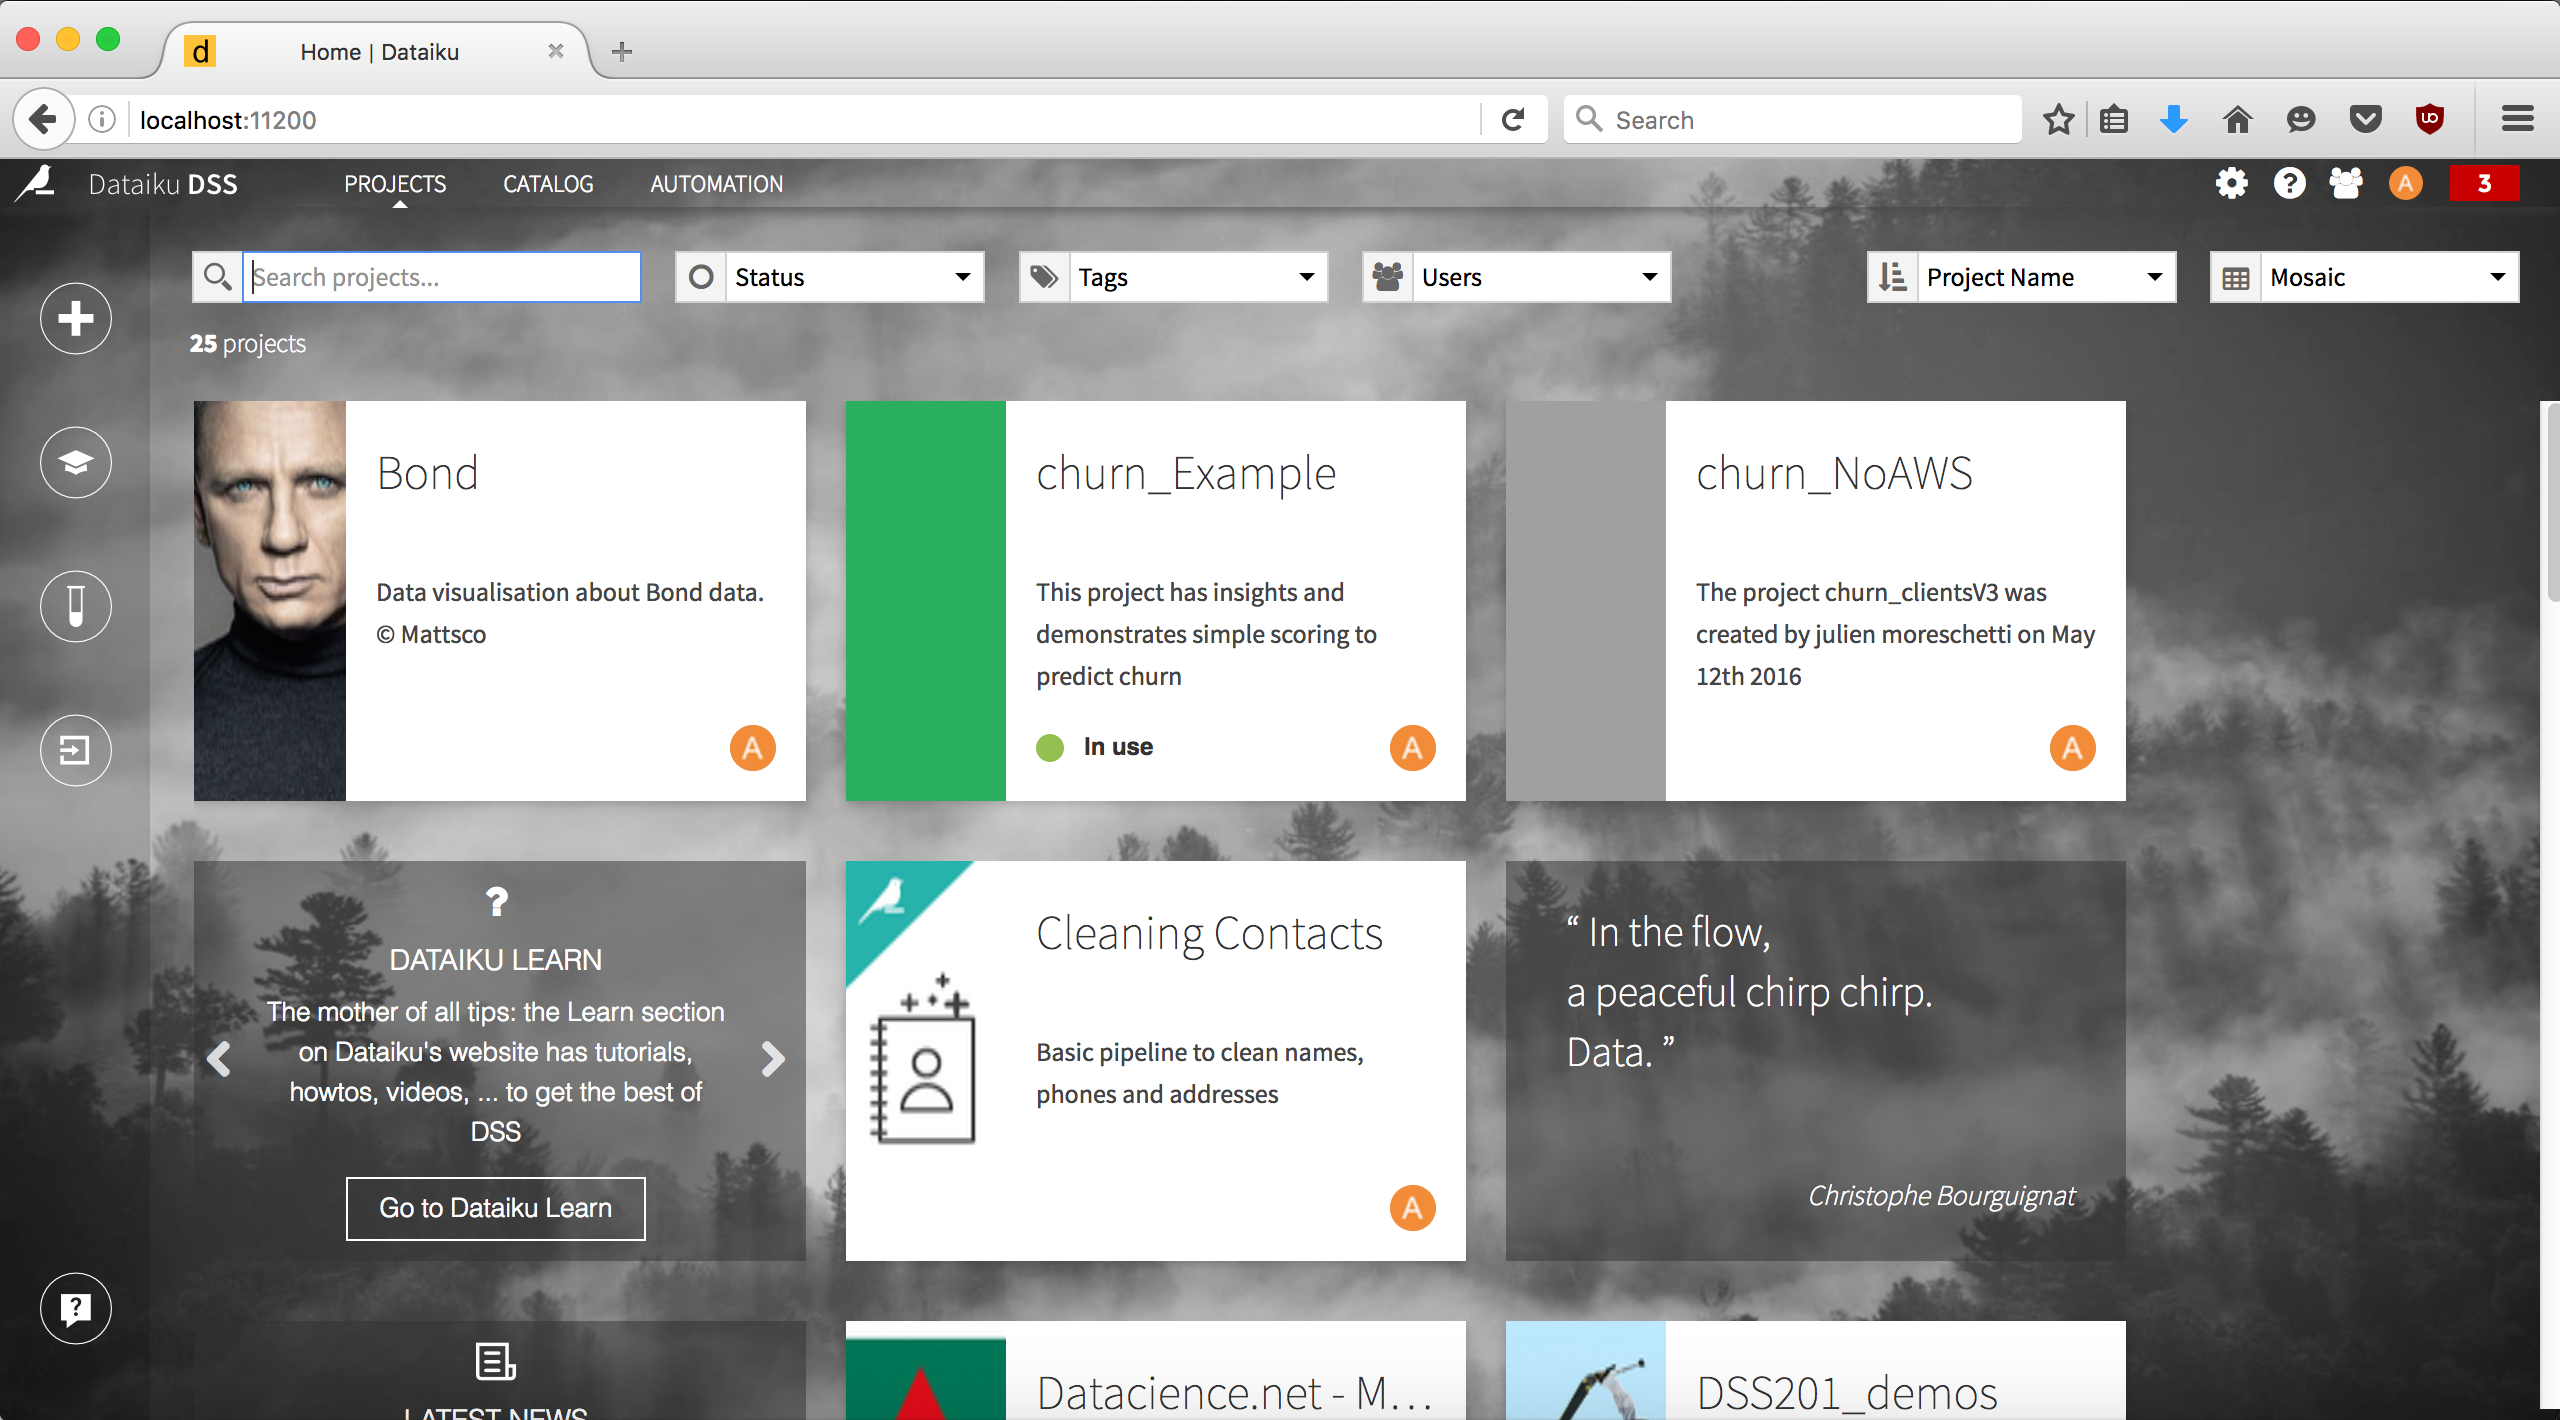The height and width of the screenshot is (1420, 2560).
Task: Click the magnifier icon next to Search projects
Action: pyautogui.click(x=217, y=277)
